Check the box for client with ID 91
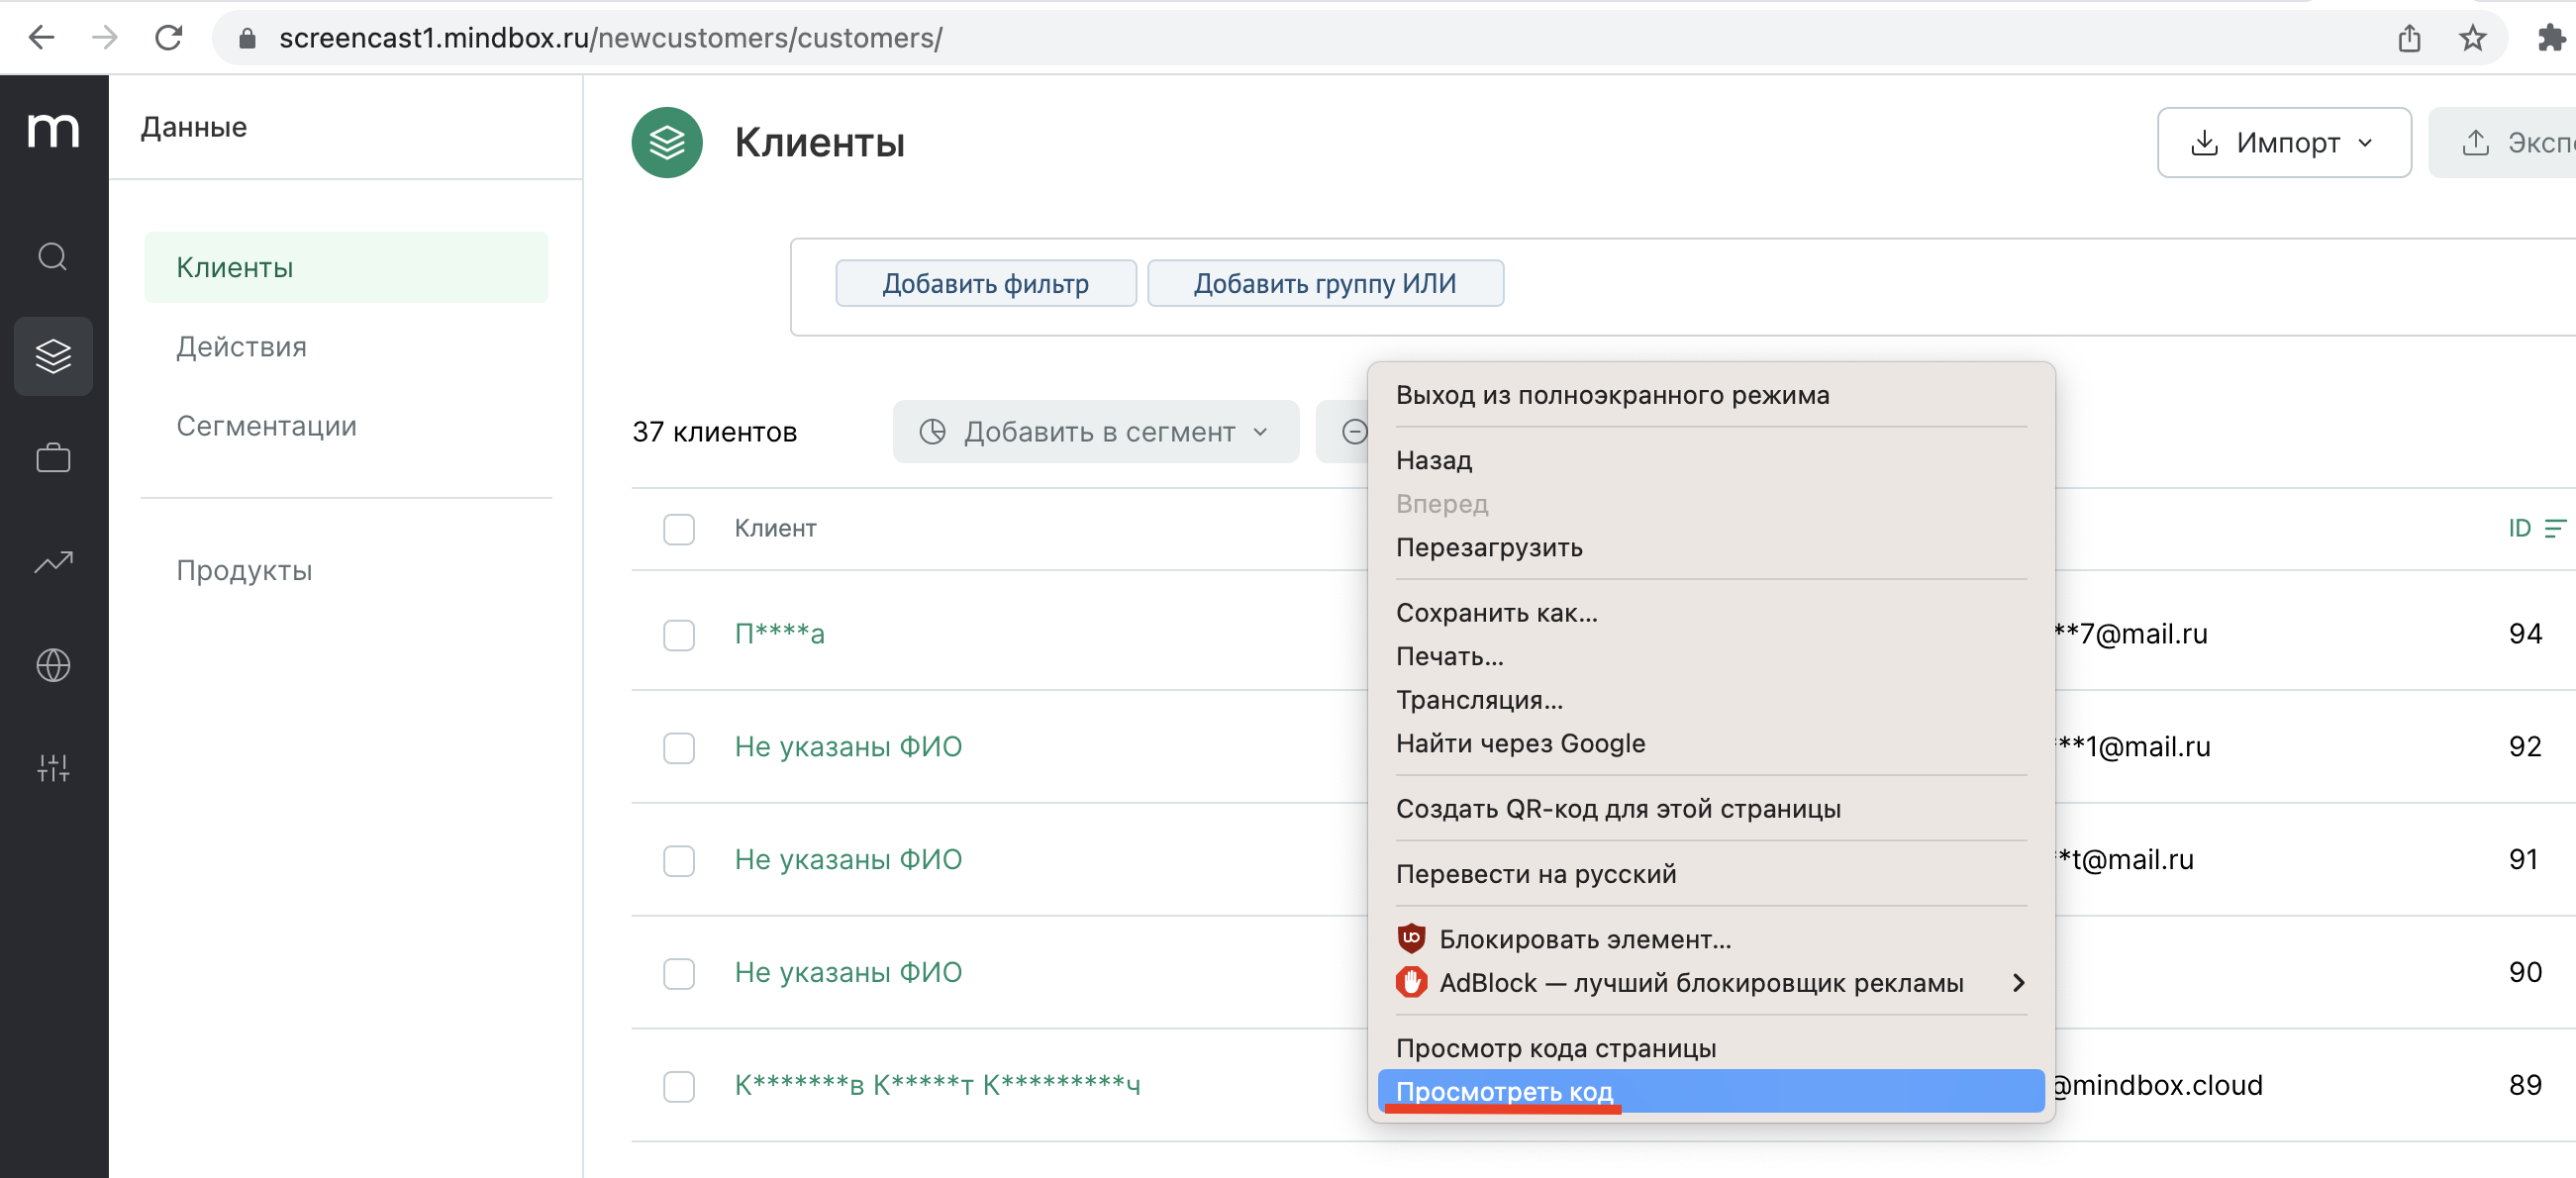The image size is (2576, 1178). click(679, 861)
